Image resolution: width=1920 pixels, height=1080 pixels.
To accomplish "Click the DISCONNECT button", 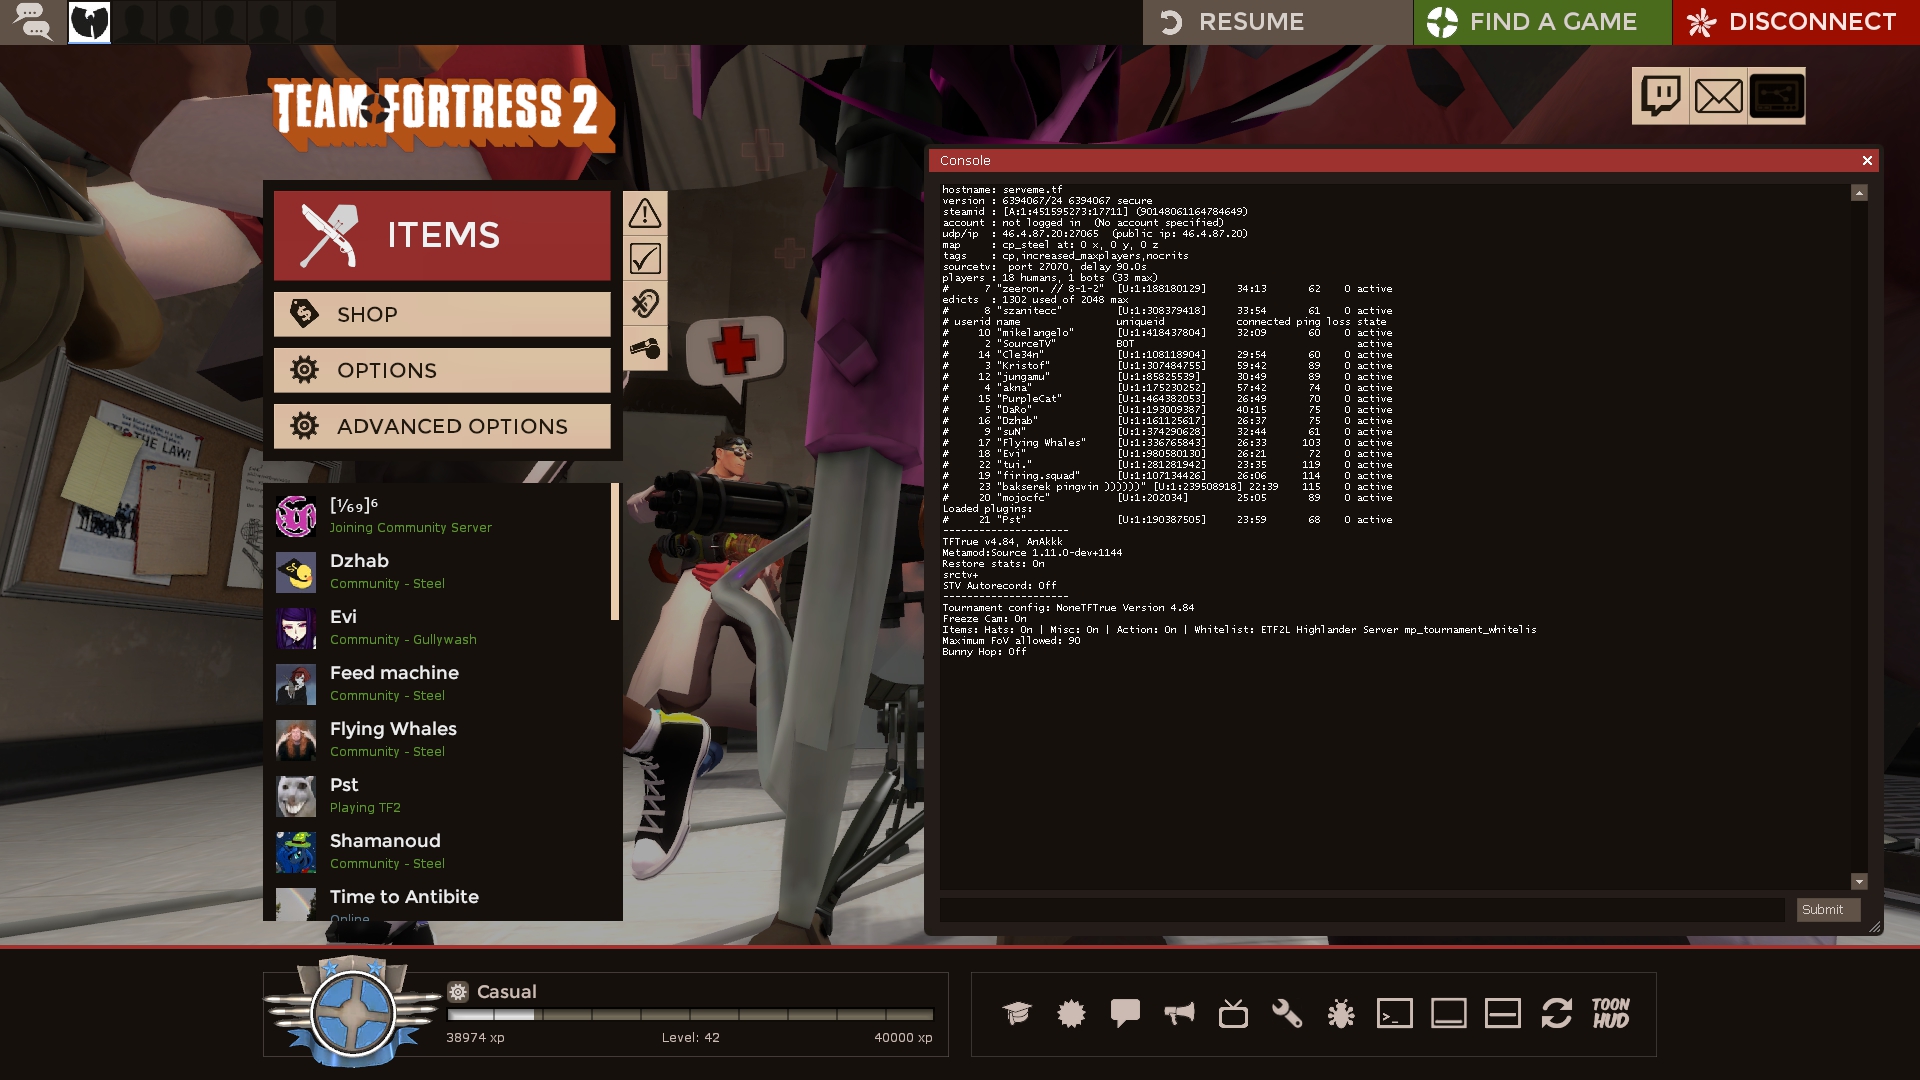I will tap(1795, 22).
